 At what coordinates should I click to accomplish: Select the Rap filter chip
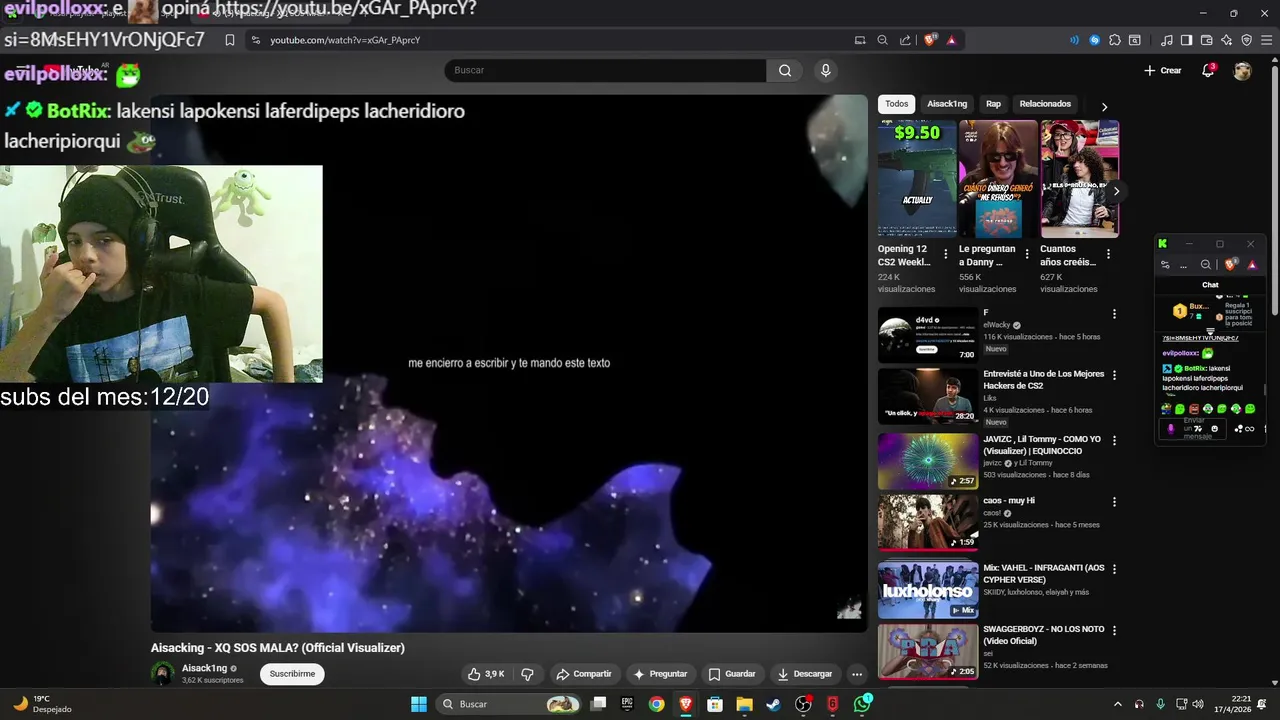pos(993,104)
